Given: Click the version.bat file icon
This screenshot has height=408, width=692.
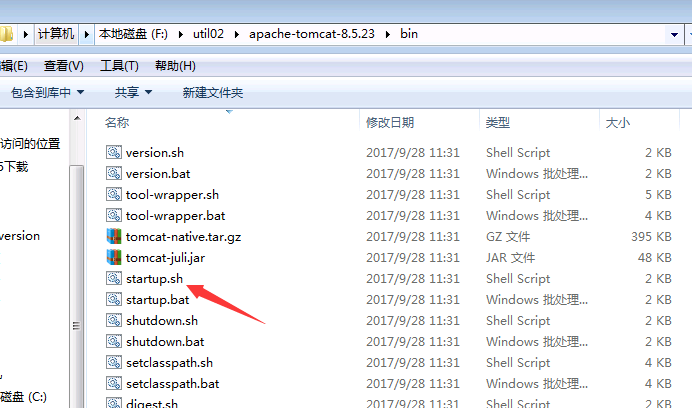Looking at the screenshot, I should [x=114, y=173].
